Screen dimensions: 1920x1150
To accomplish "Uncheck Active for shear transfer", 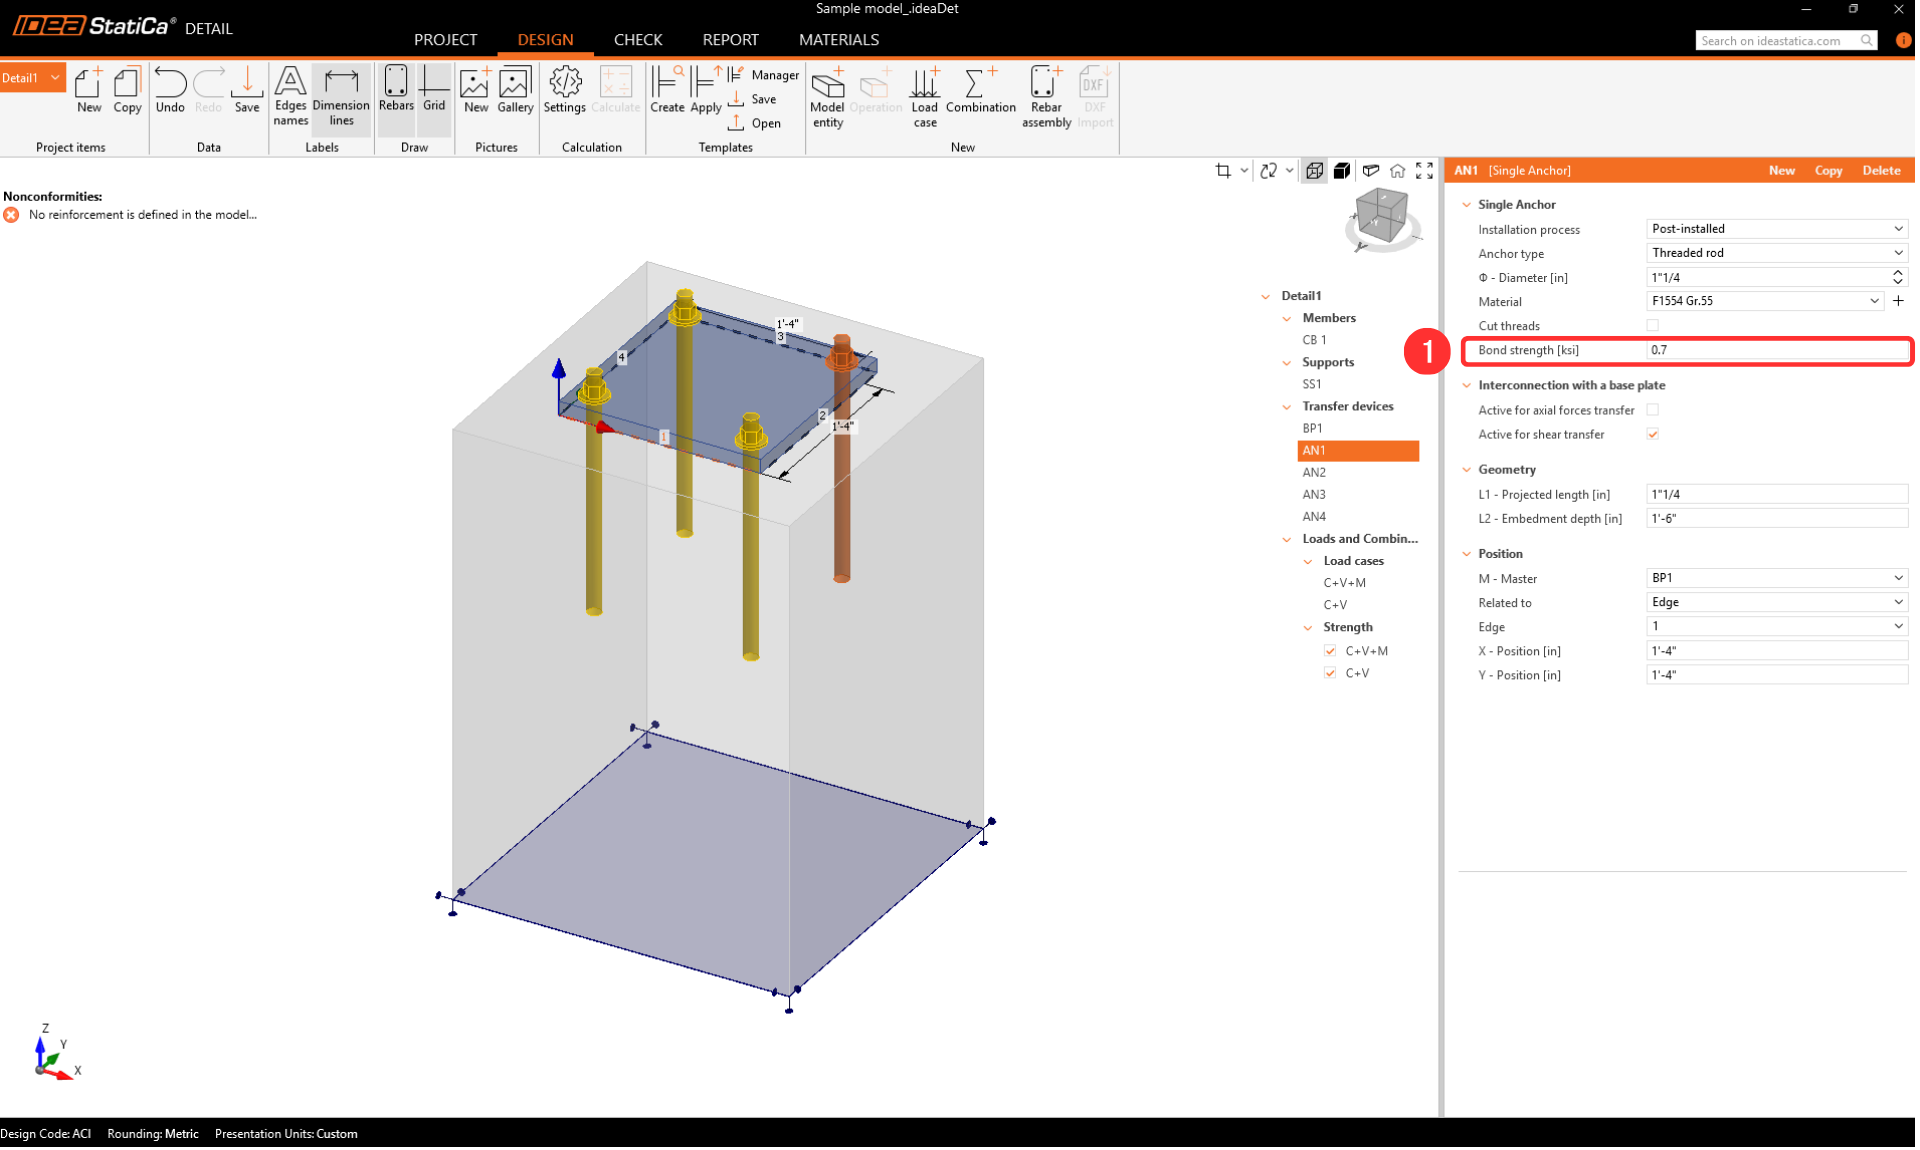I will [1652, 434].
